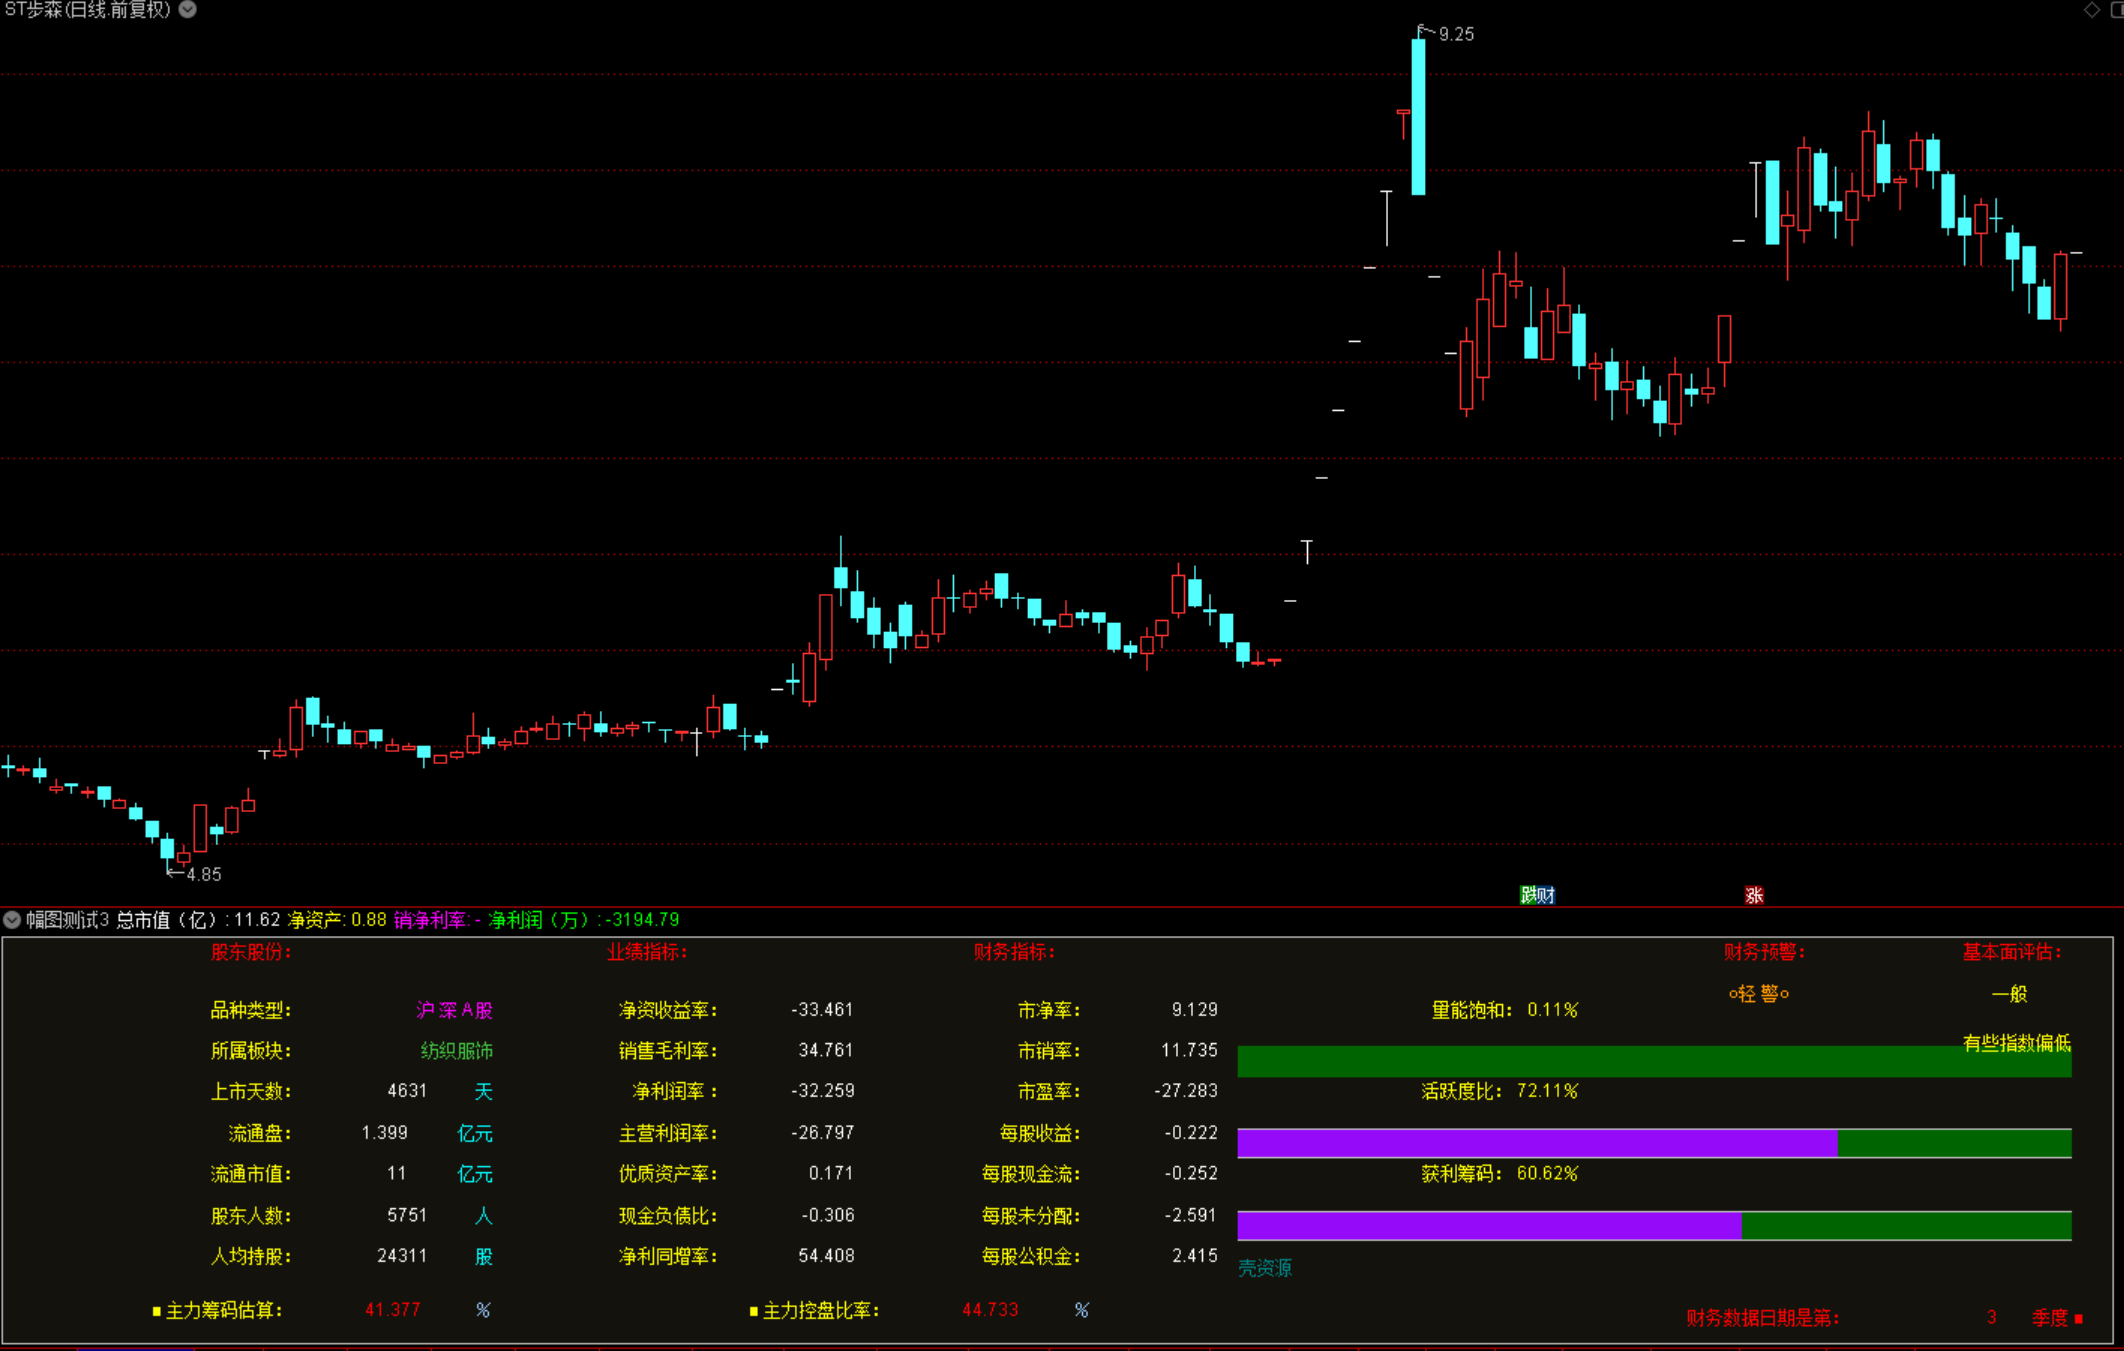Click the purple 获利筹码 progress bar
Viewport: 2124px width, 1351px height.
tap(1488, 1225)
